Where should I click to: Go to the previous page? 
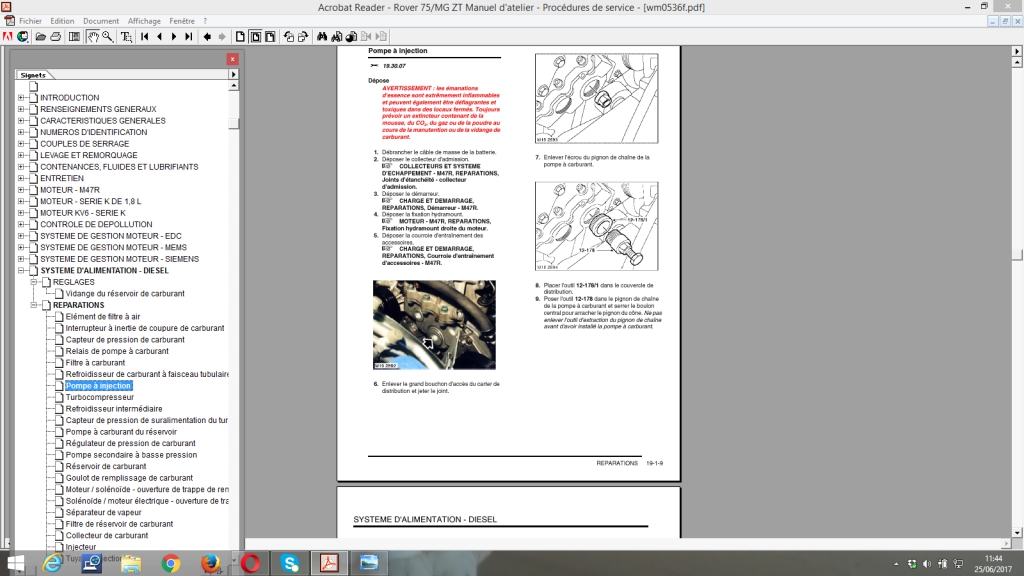coord(159,37)
